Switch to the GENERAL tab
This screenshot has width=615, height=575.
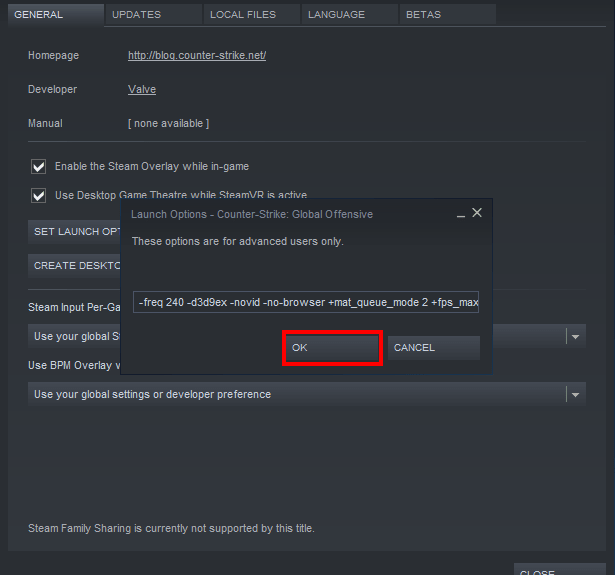(56, 15)
